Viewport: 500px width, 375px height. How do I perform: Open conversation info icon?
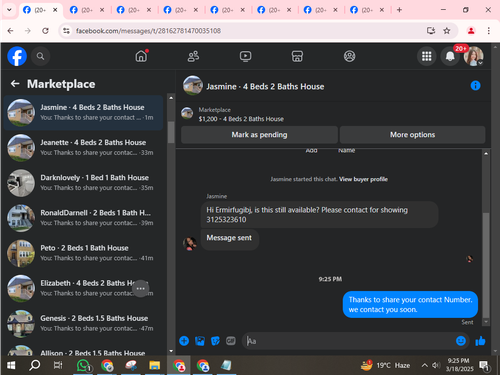coord(475,86)
